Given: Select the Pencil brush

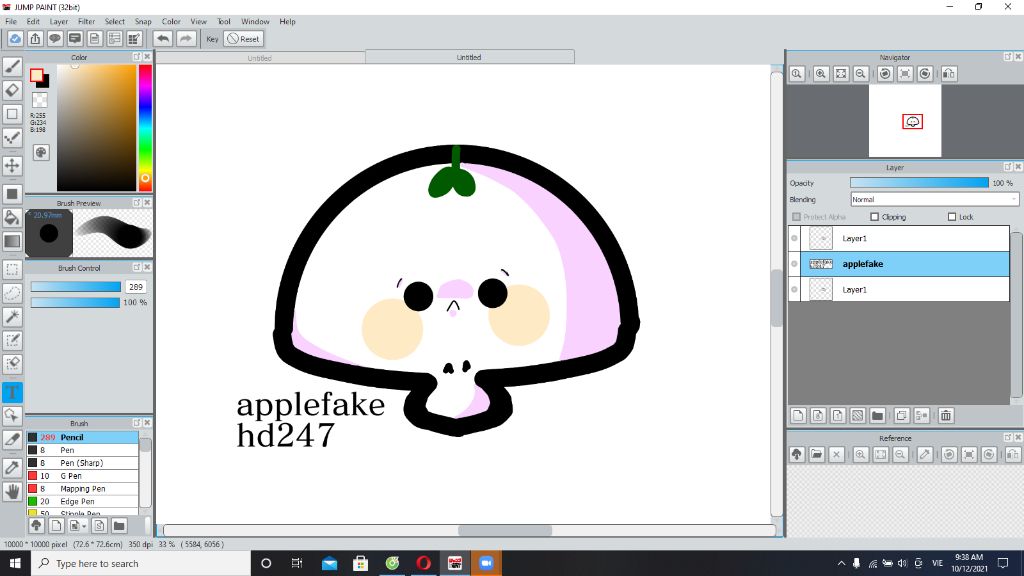Looking at the screenshot, I should [82, 437].
